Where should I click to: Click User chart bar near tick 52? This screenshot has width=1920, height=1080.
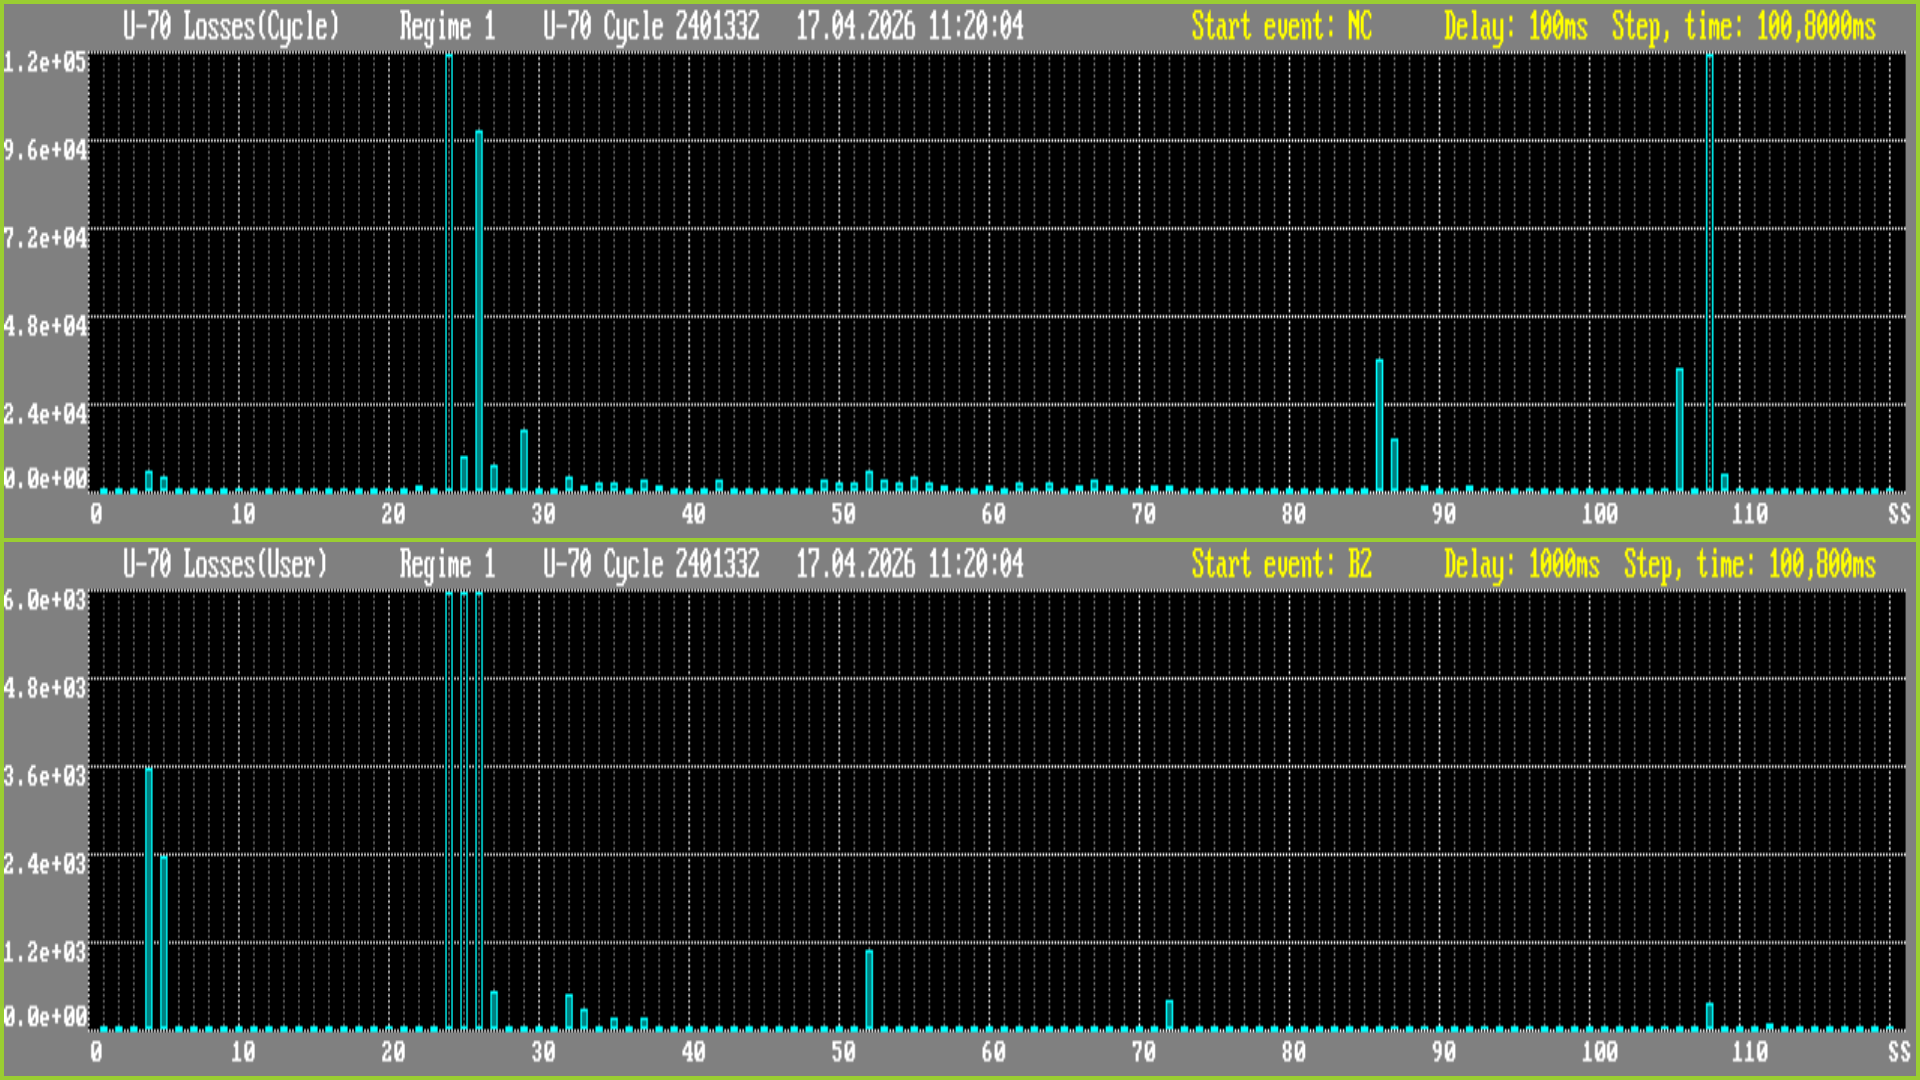tap(869, 990)
